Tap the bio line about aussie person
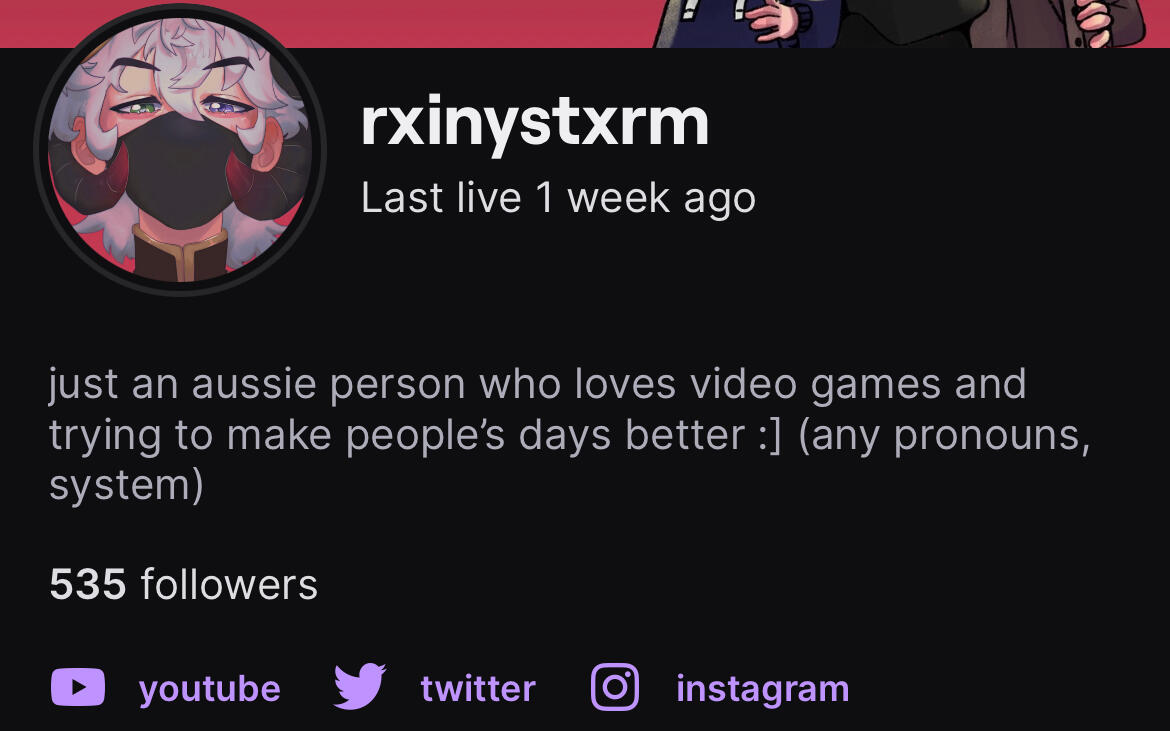The image size is (1170, 731). (537, 384)
